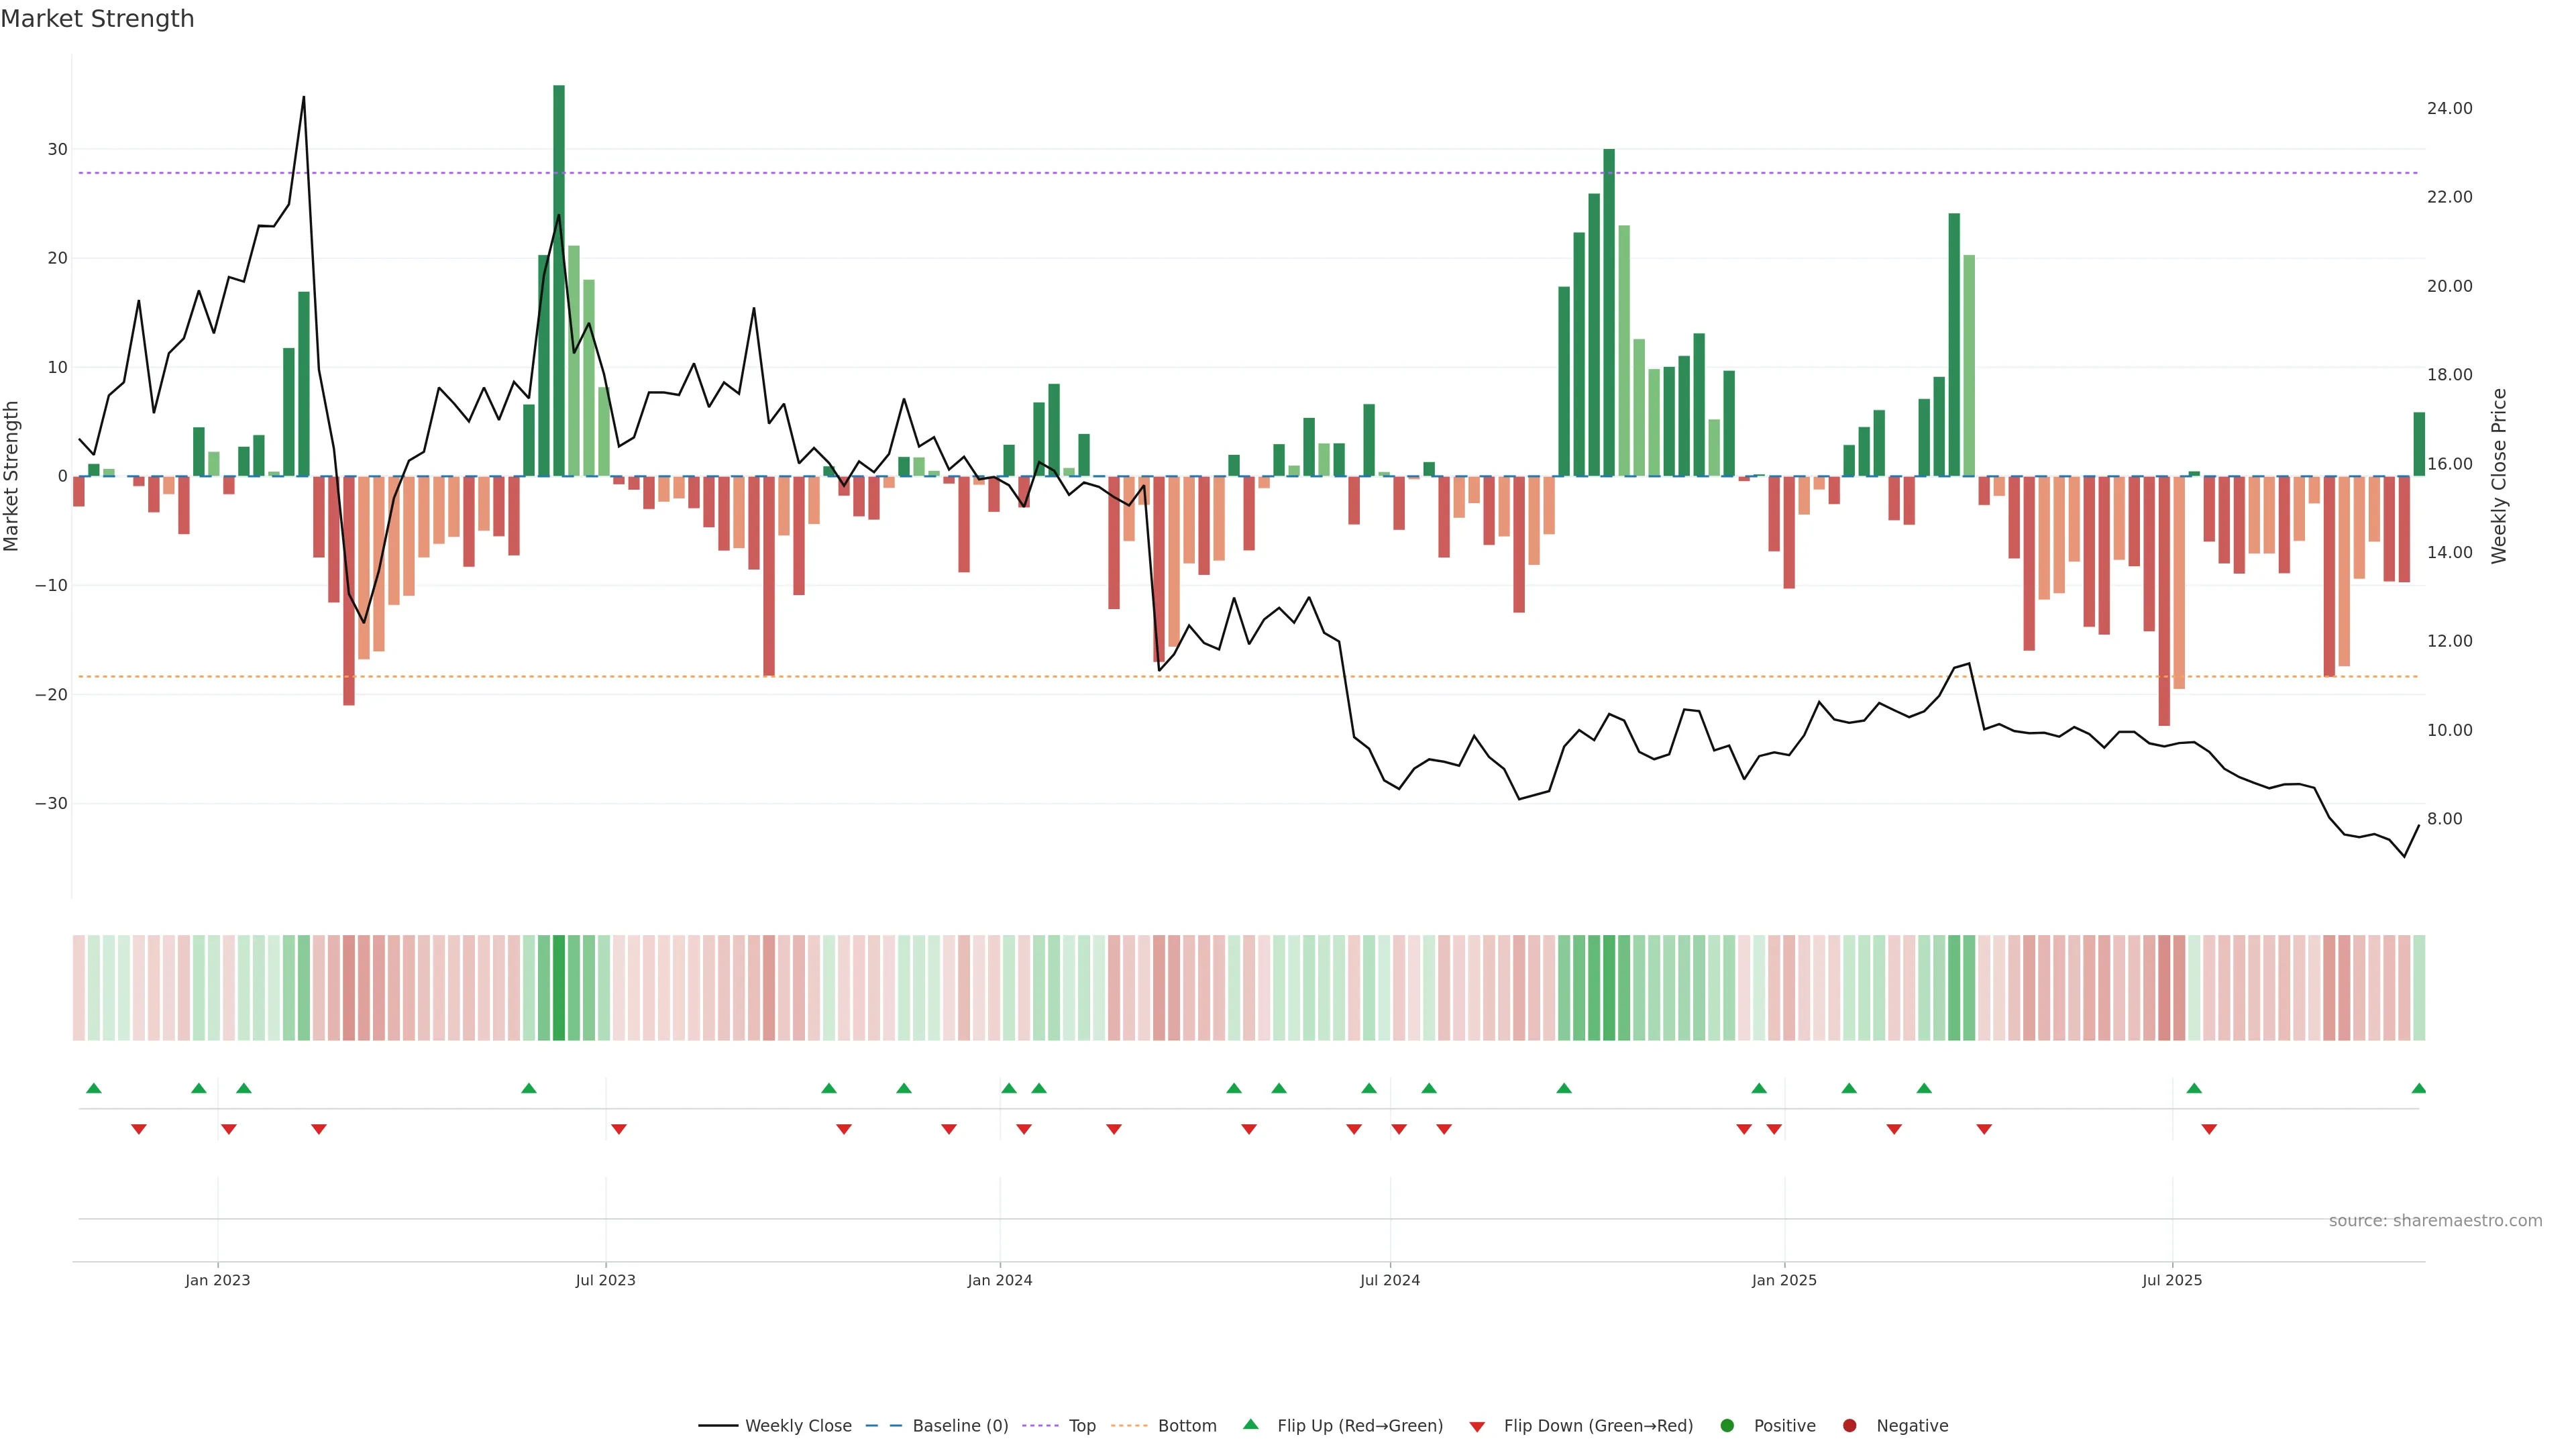
Task: Click the Weekly Close Price axis title
Action: click(x=2498, y=476)
